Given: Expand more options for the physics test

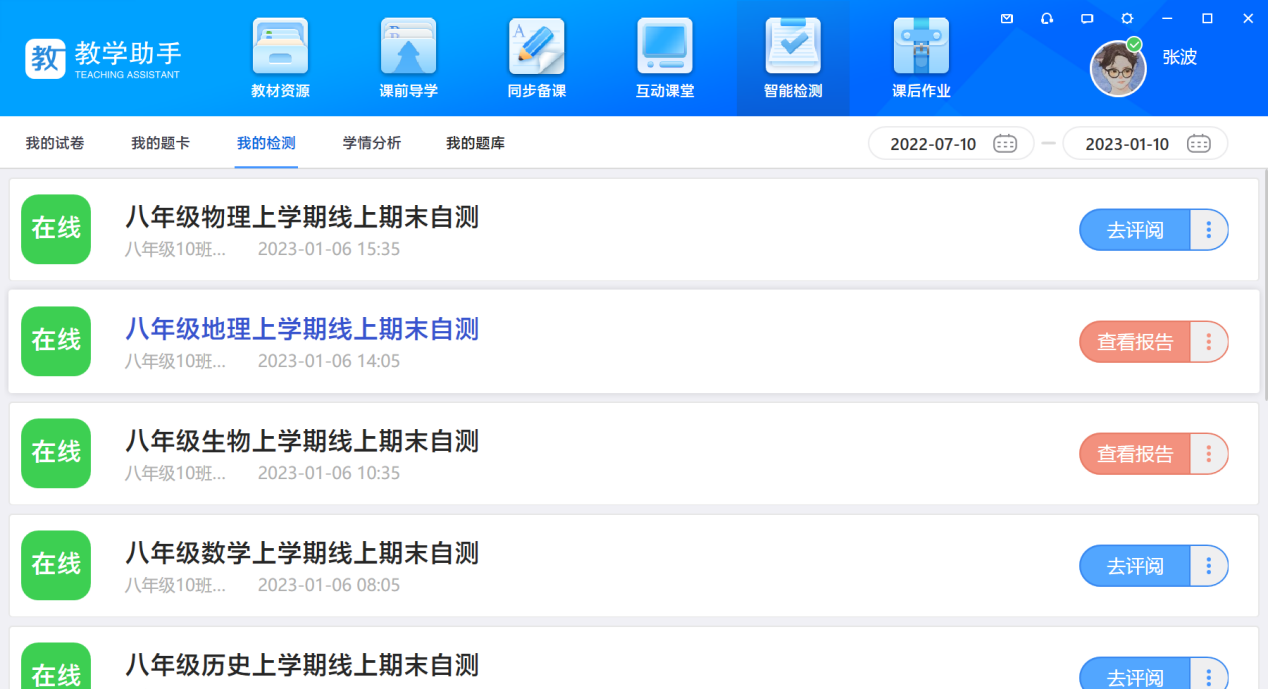Looking at the screenshot, I should [x=1209, y=230].
